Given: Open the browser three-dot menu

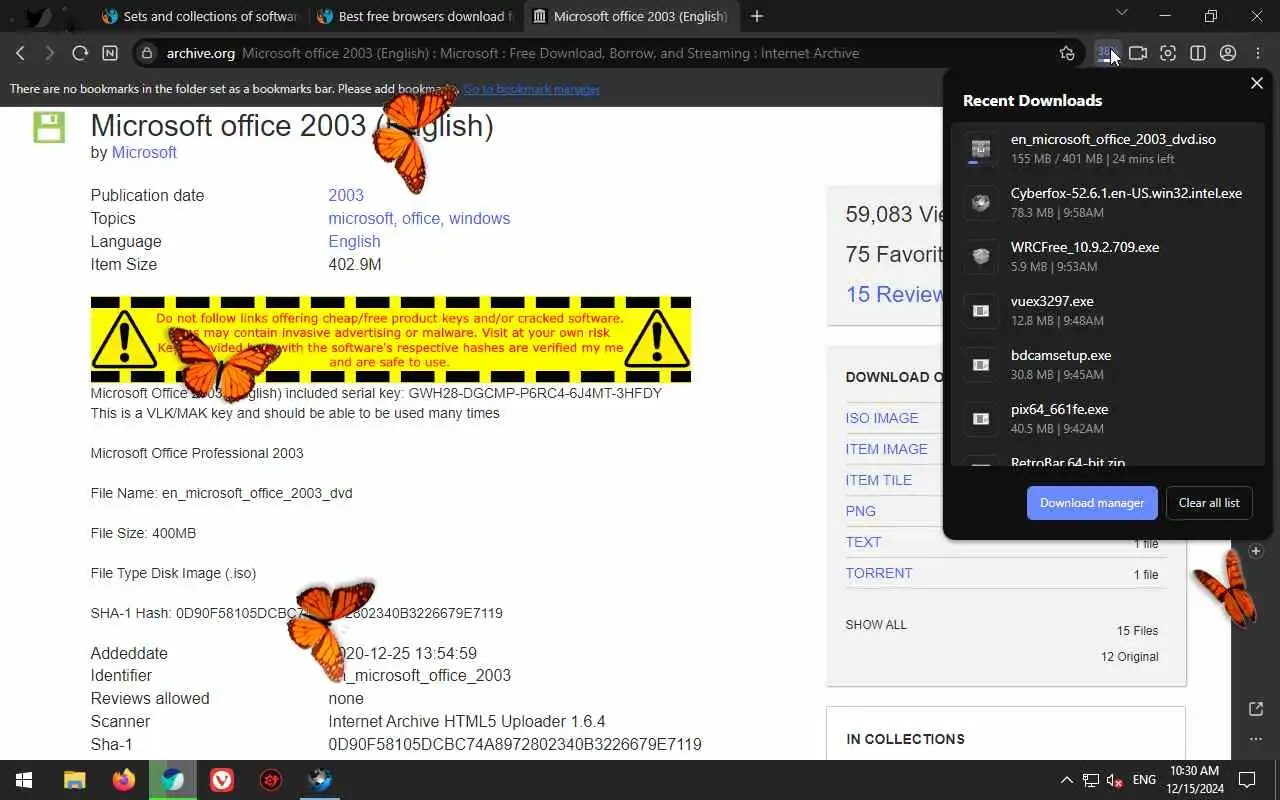Looking at the screenshot, I should pyautogui.click(x=1258, y=53).
